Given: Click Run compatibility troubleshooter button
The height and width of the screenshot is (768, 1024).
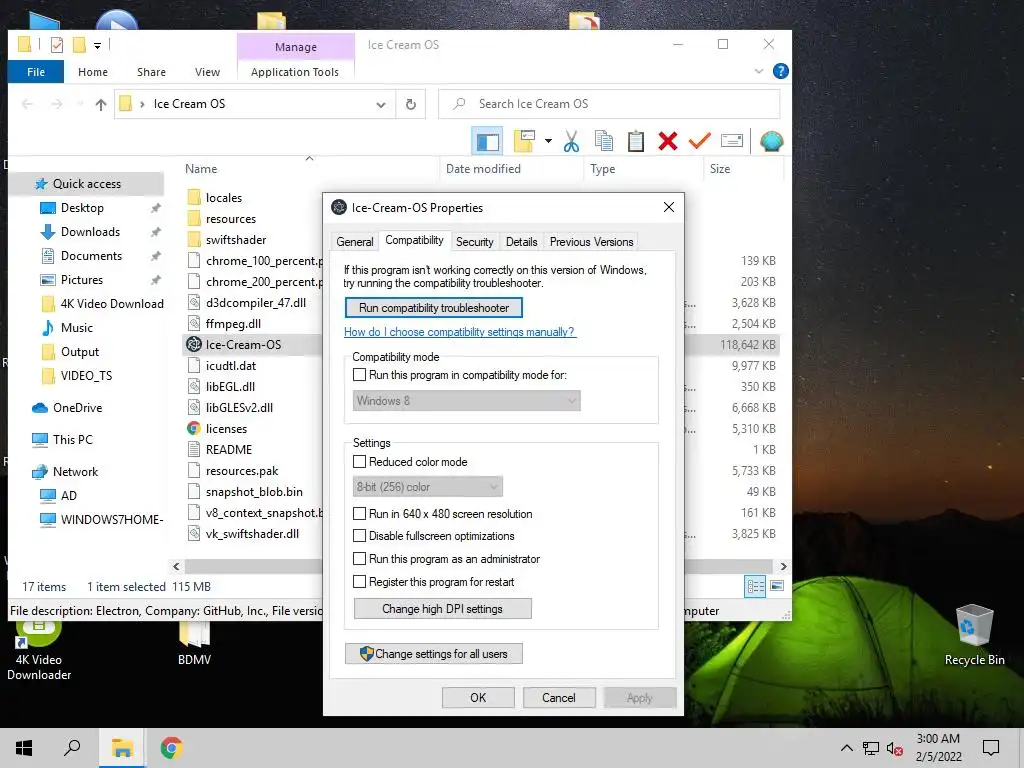Looking at the screenshot, I should pos(434,308).
